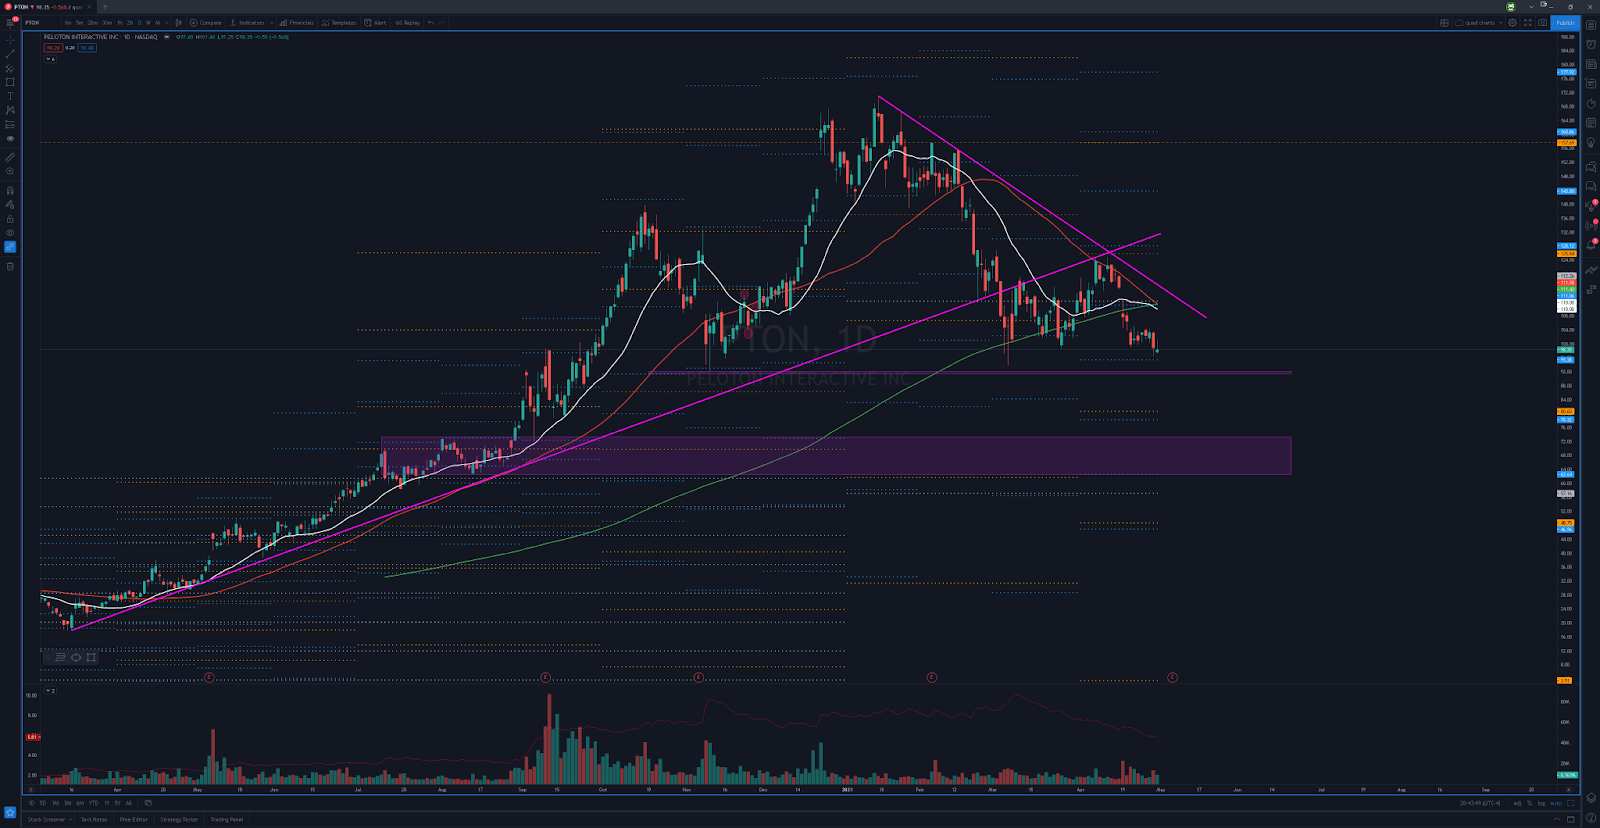Viewport: 1600px width, 828px height.
Task: Open the Trading Panel tab
Action: [227, 819]
